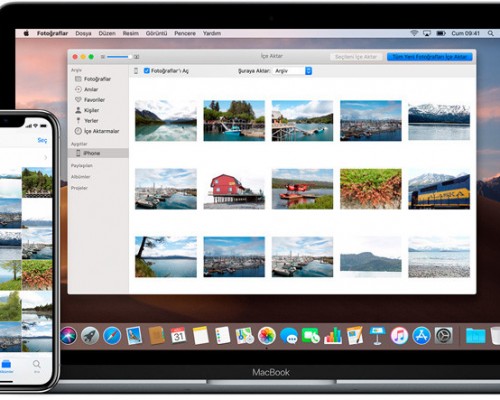Open iTunes from the Dock
The height and width of the screenshot is (400, 500).
[399, 336]
